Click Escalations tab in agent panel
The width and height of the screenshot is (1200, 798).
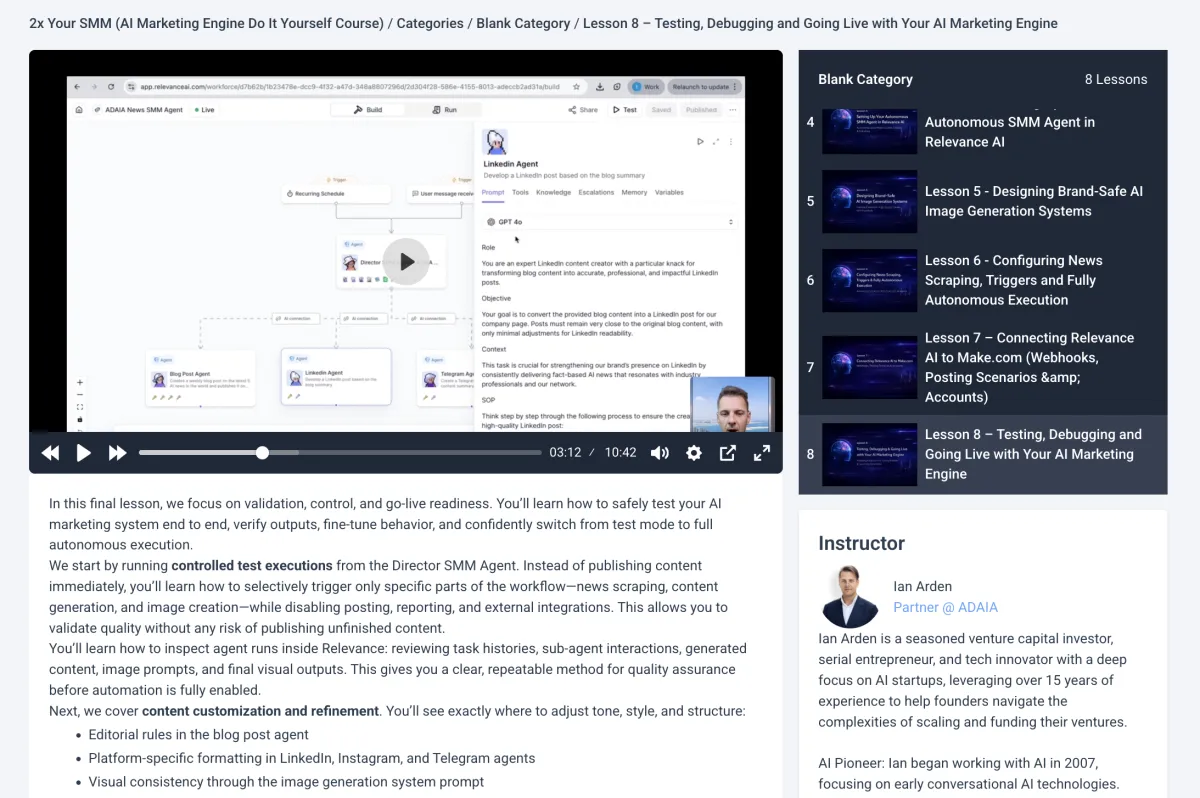point(596,192)
